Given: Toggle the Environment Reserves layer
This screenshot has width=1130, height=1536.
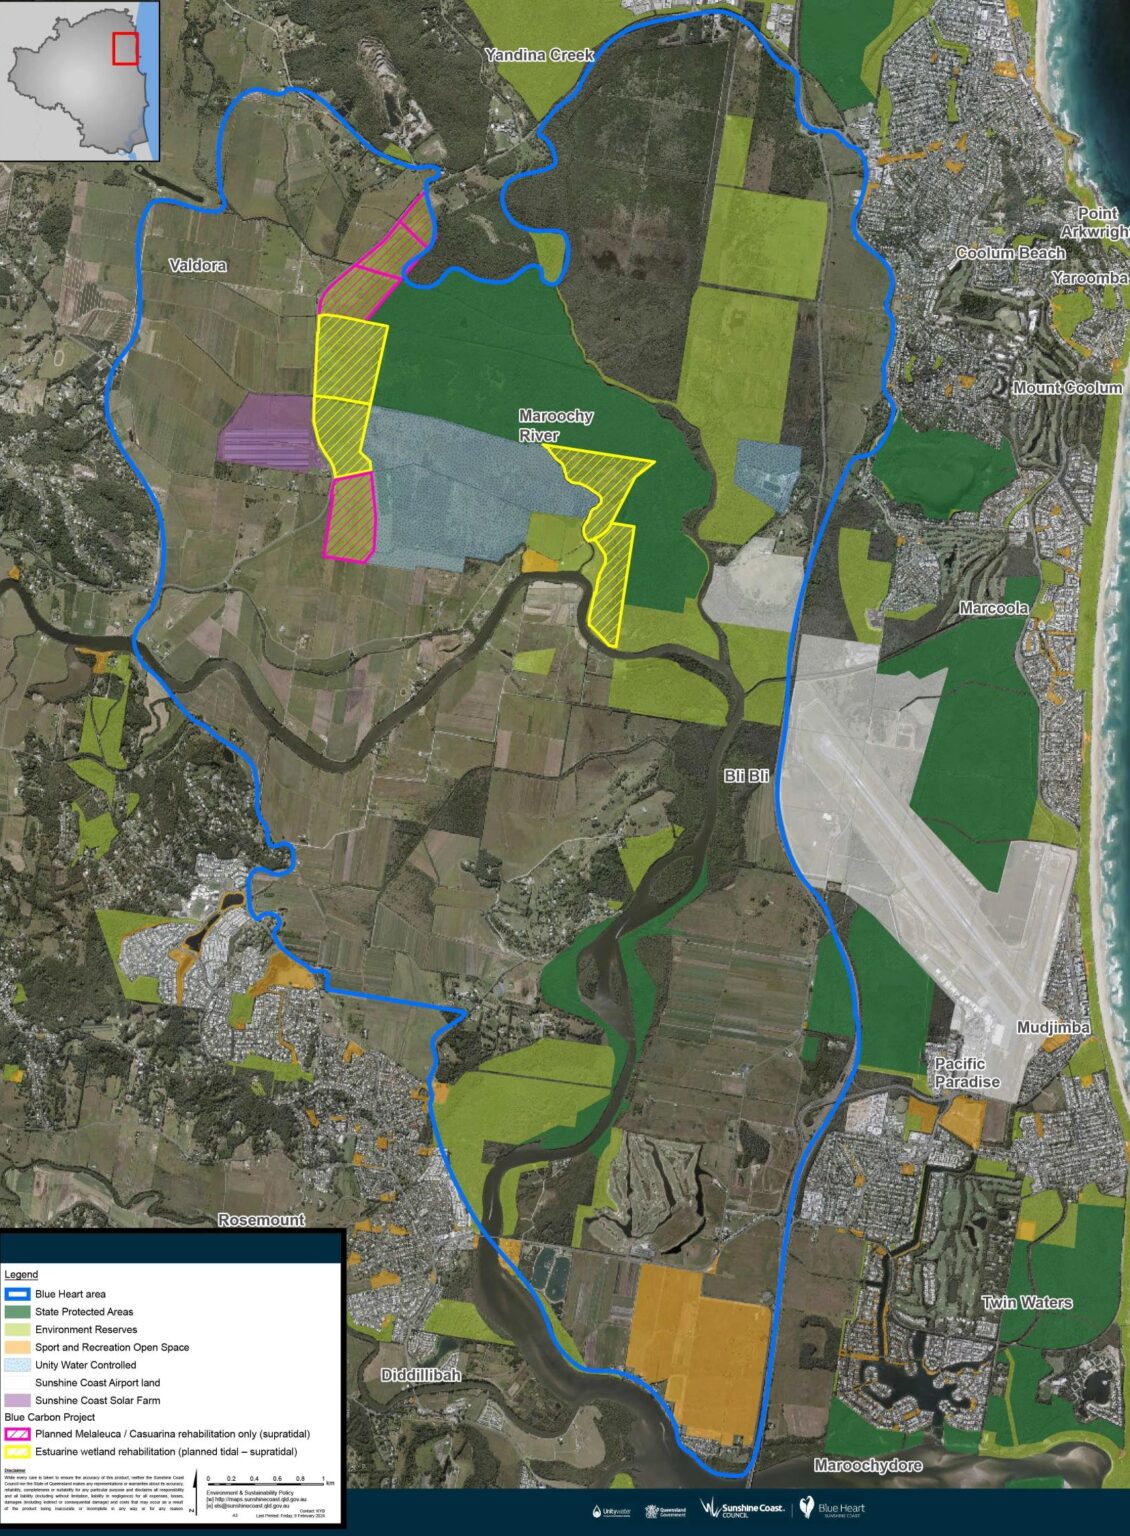Looking at the screenshot, I should point(17,1330).
